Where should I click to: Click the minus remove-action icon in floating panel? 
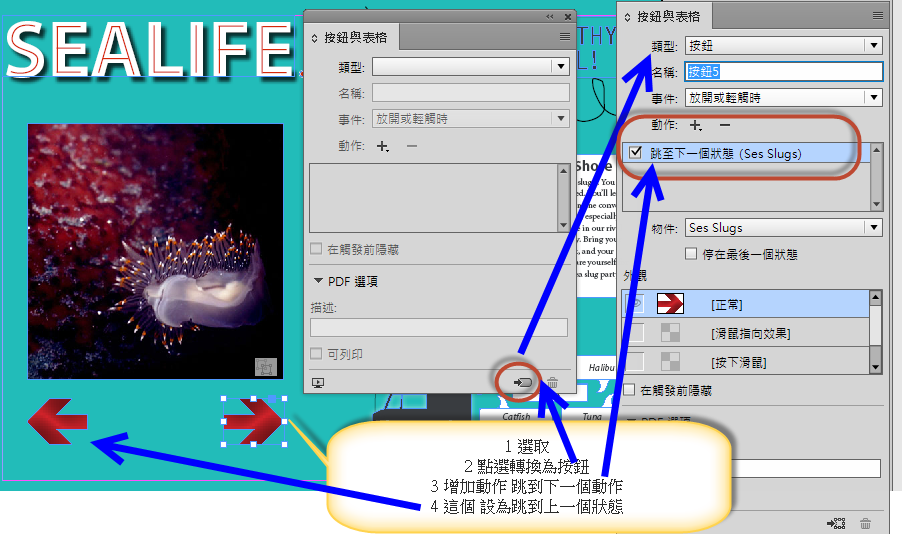(x=411, y=146)
